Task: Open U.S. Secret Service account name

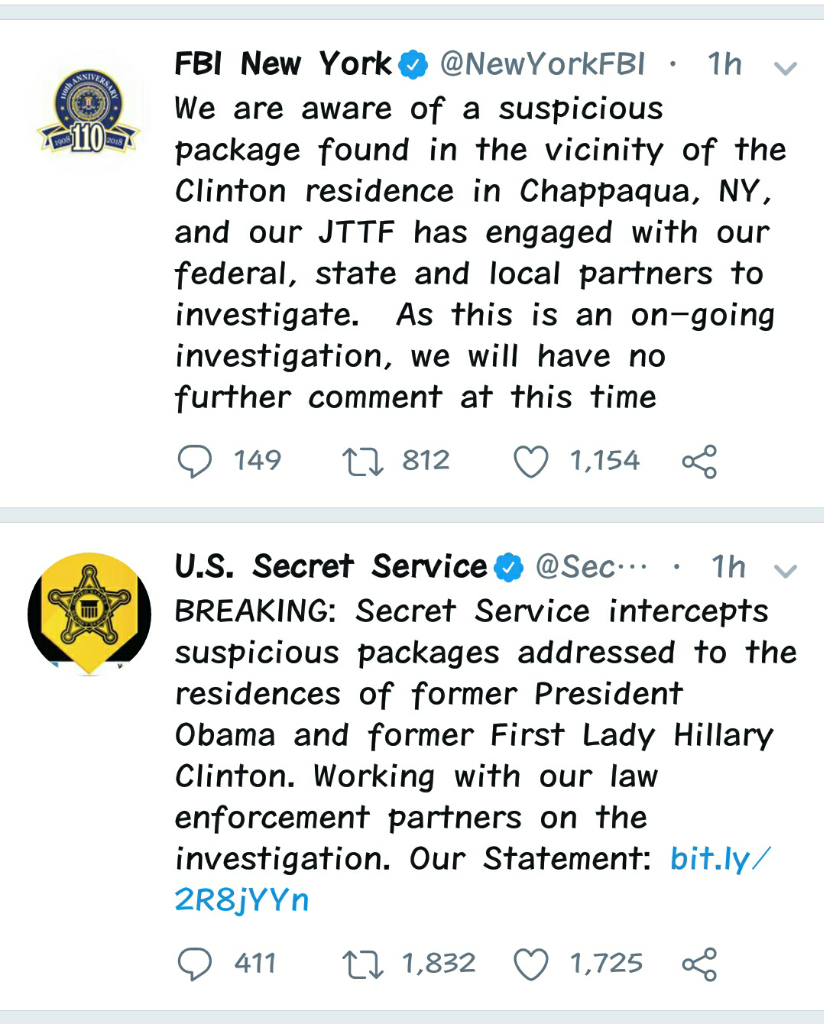Action: point(330,566)
